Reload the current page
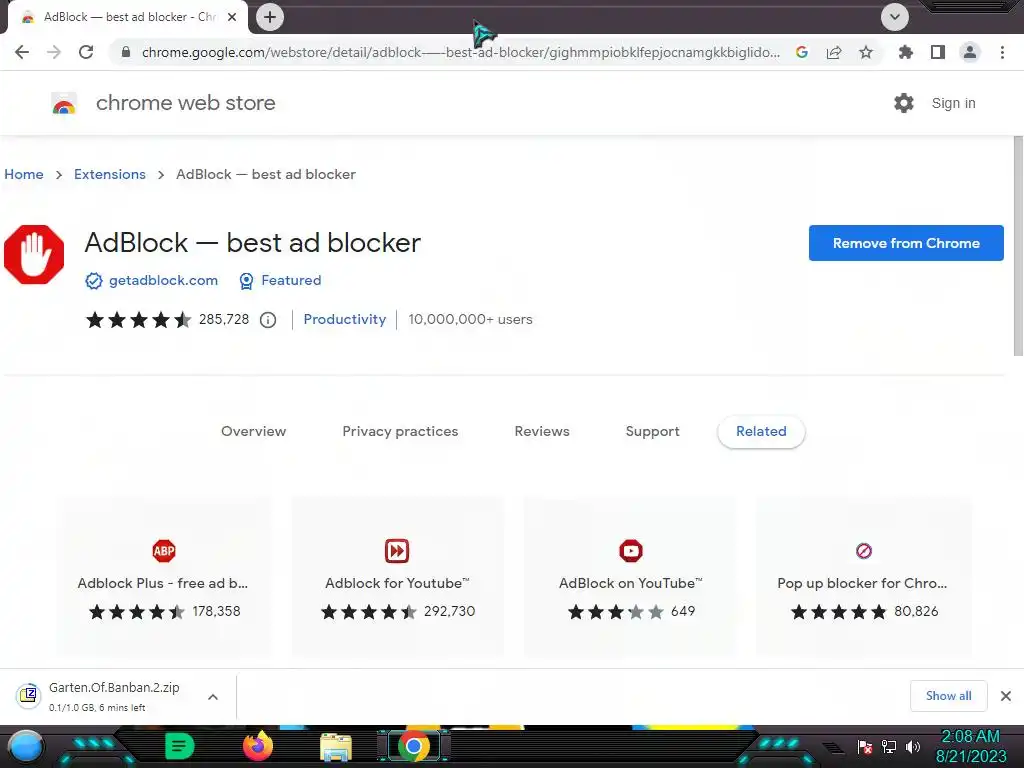Image resolution: width=1024 pixels, height=768 pixels. coord(86,52)
